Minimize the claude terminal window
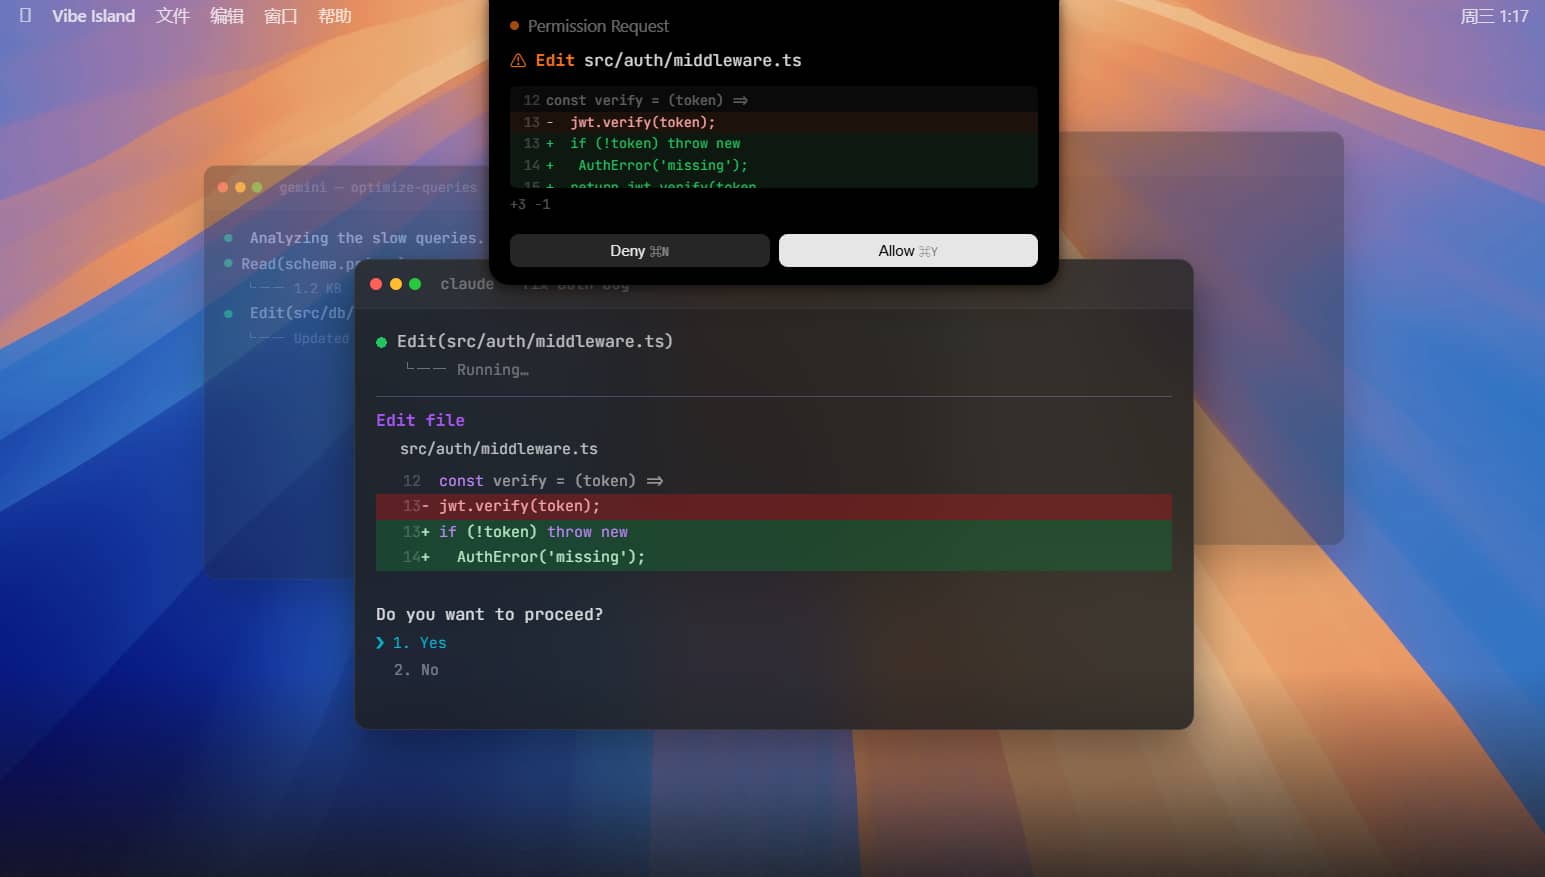Screen dimensions: 1545x877 click(396, 284)
